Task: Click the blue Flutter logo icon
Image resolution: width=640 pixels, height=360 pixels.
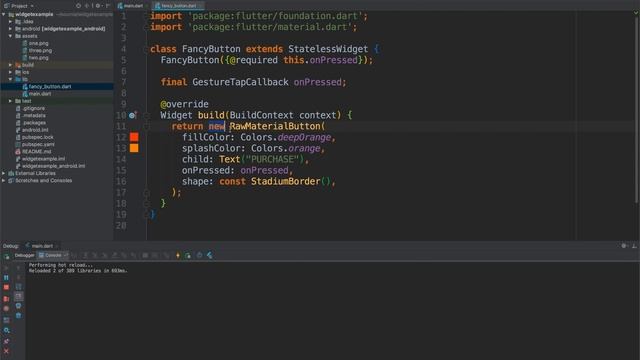Action: pyautogui.click(x=209, y=256)
